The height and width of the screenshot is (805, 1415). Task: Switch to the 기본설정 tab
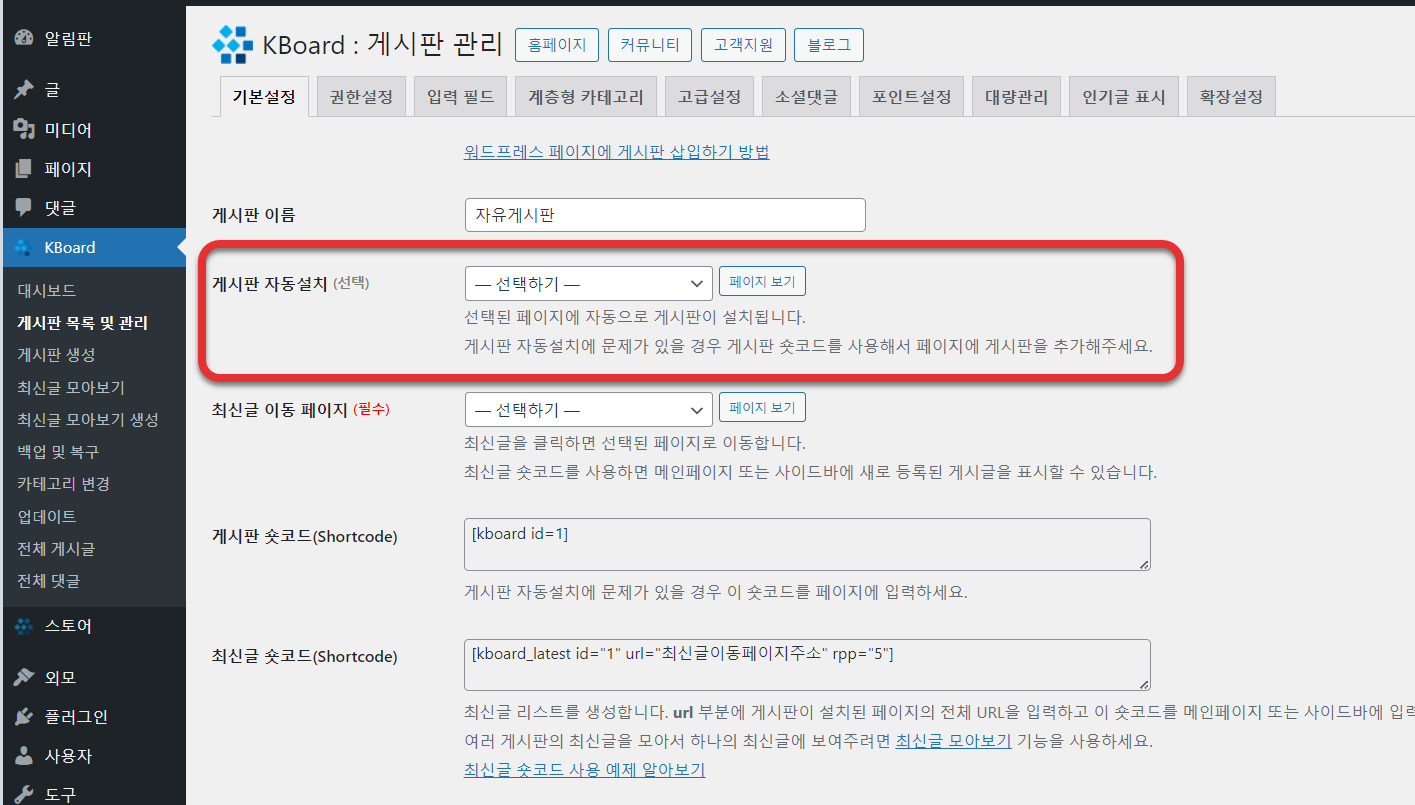click(x=264, y=97)
